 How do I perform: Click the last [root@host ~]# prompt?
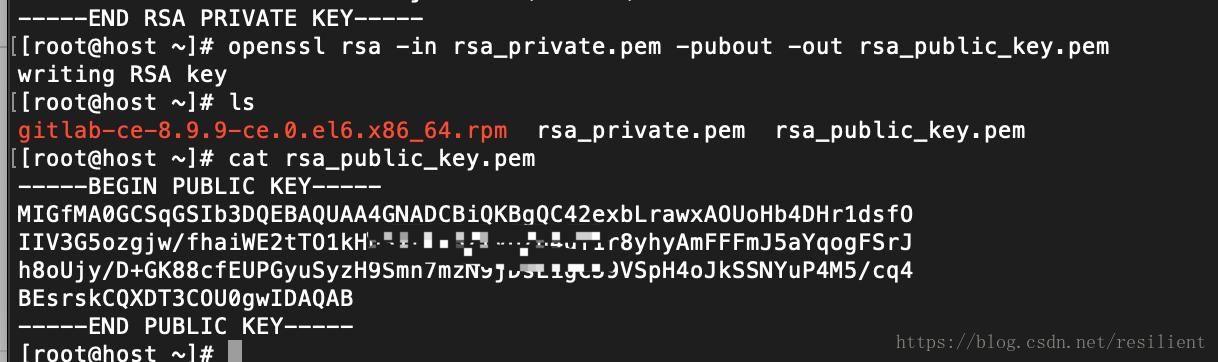click(x=116, y=352)
